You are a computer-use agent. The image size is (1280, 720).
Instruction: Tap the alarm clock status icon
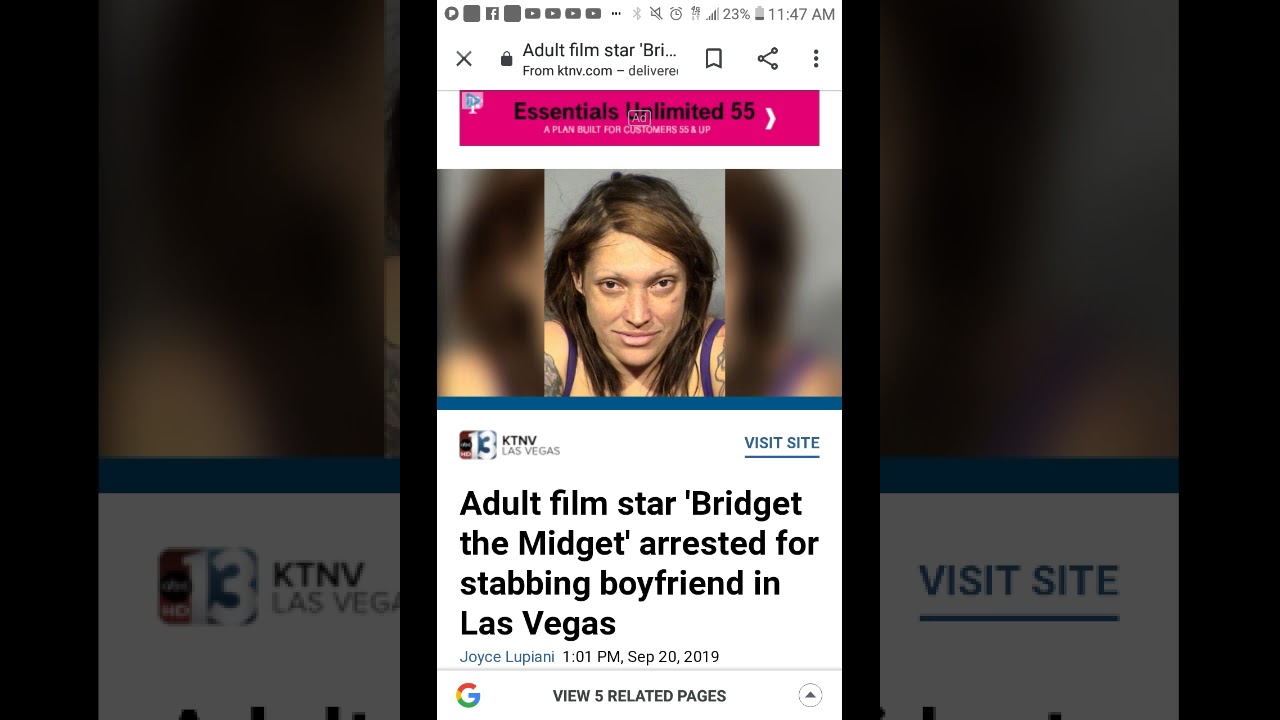point(676,14)
